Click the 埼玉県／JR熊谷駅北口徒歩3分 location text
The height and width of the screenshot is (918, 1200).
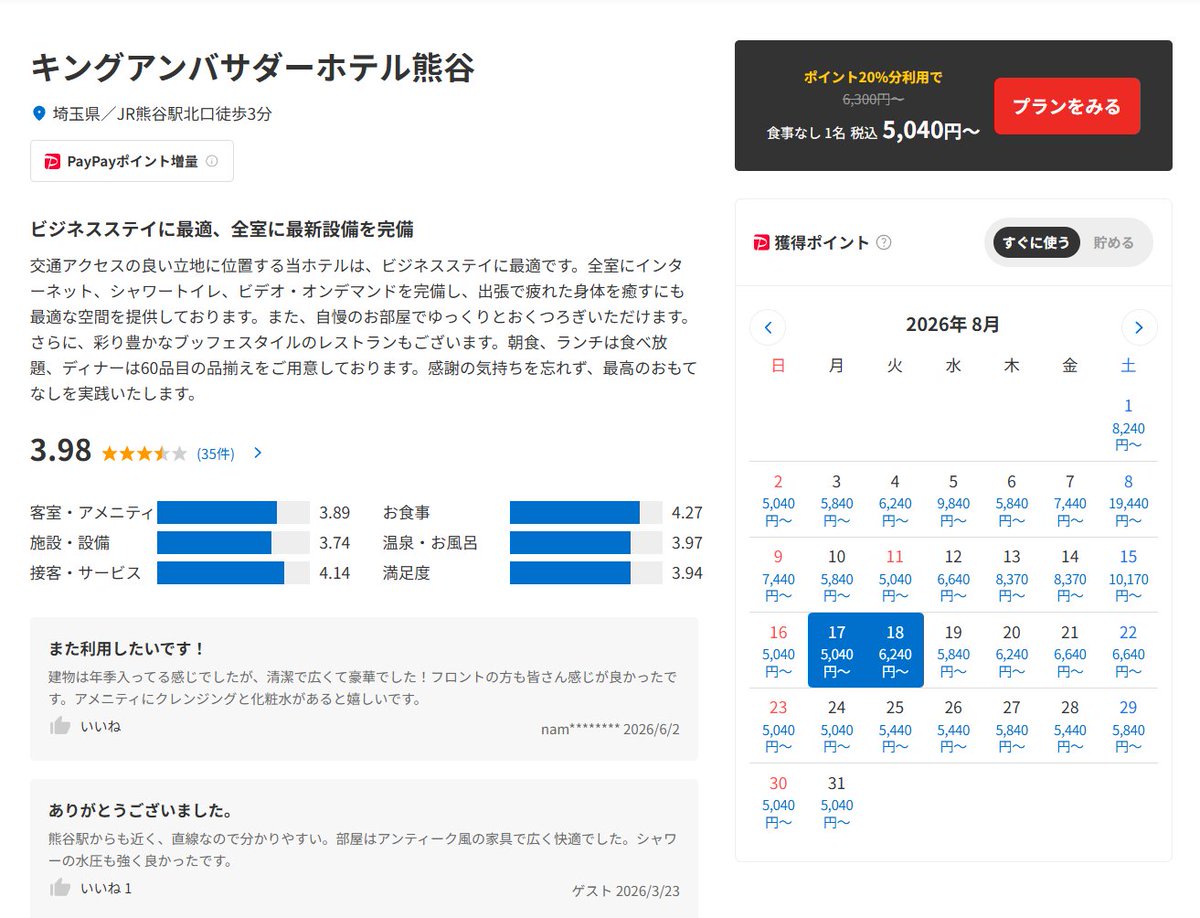tap(162, 114)
